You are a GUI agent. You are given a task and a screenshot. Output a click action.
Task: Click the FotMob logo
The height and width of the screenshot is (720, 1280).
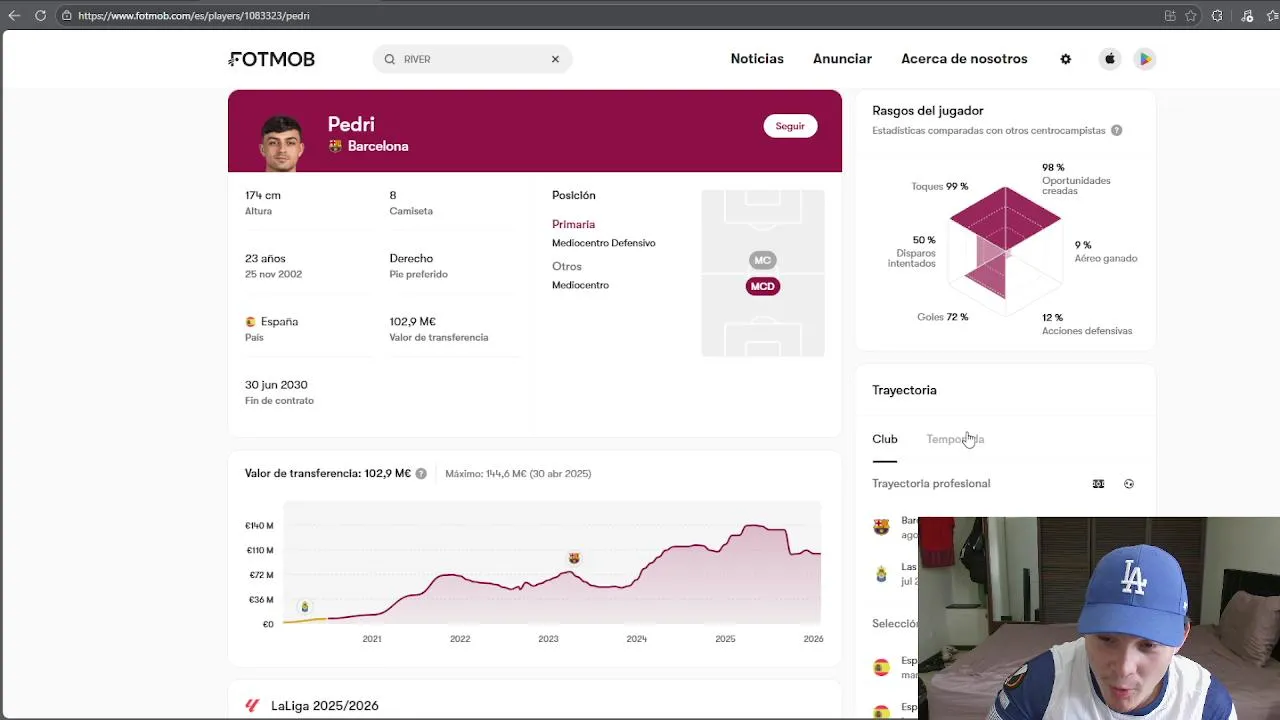coord(272,59)
